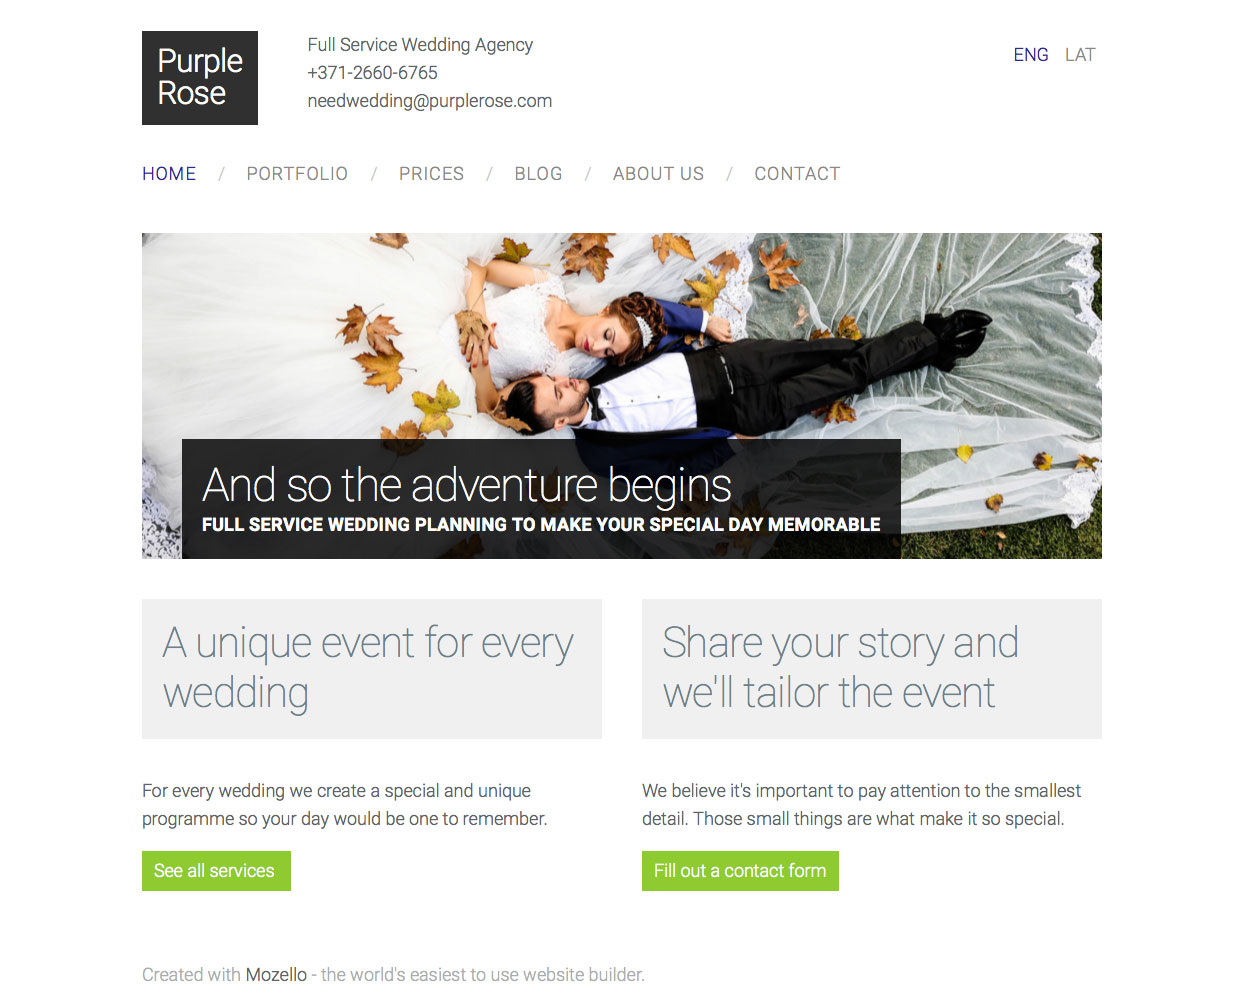The image size is (1240, 1006).
Task: Navigate to the BLOG section
Action: click(538, 174)
